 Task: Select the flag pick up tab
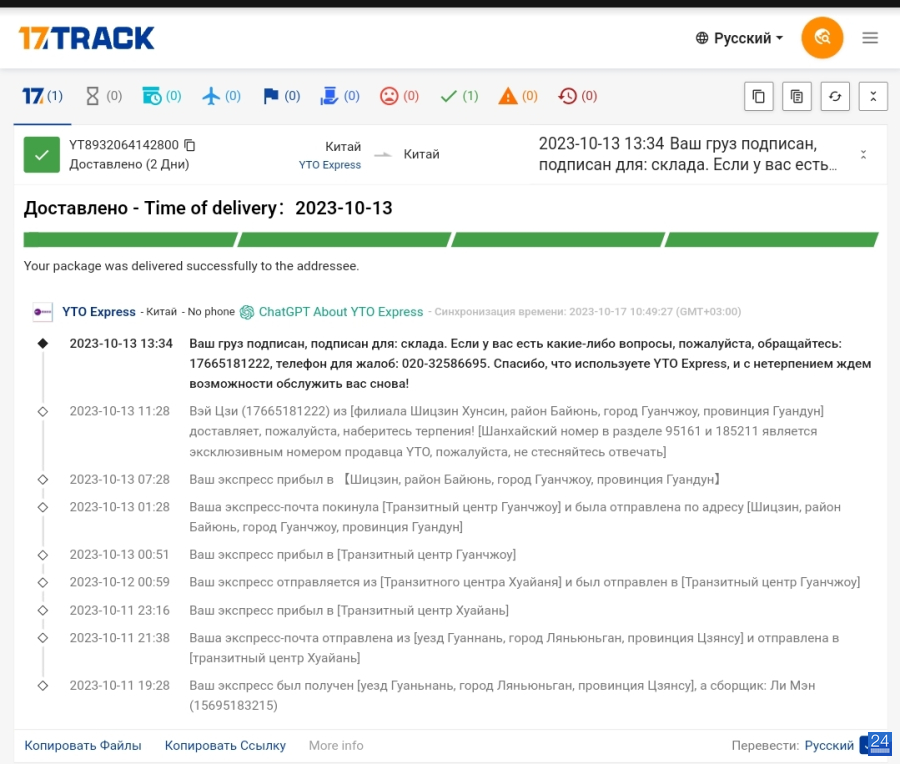coord(281,96)
